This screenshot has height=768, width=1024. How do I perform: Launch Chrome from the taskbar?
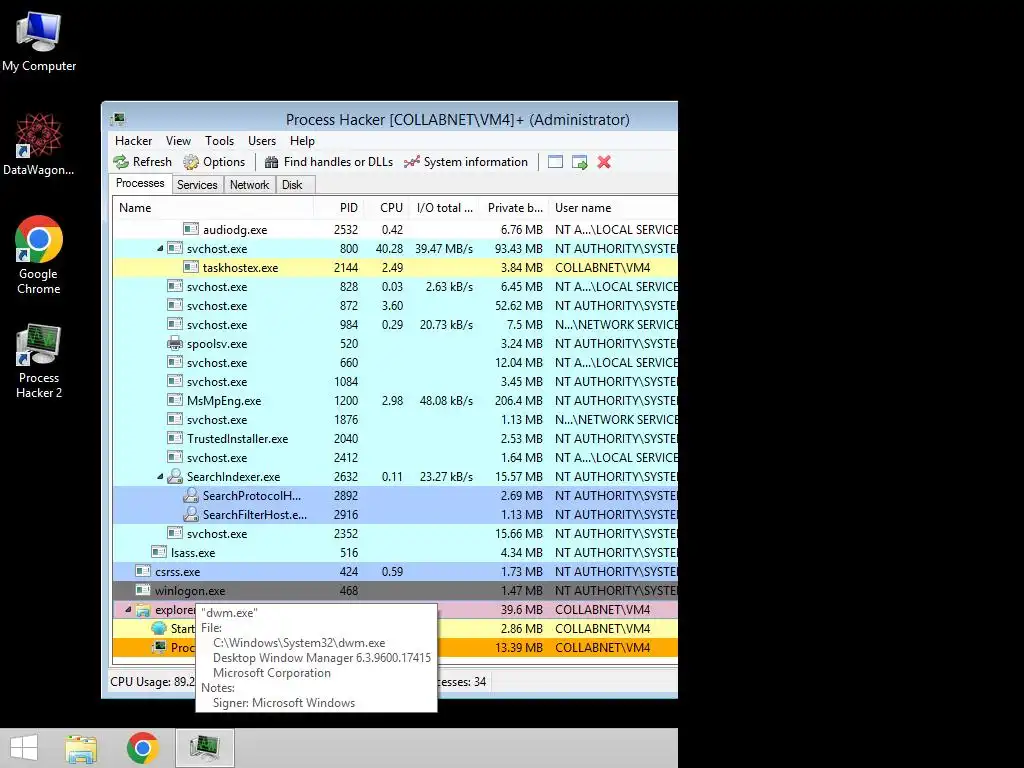pos(142,748)
